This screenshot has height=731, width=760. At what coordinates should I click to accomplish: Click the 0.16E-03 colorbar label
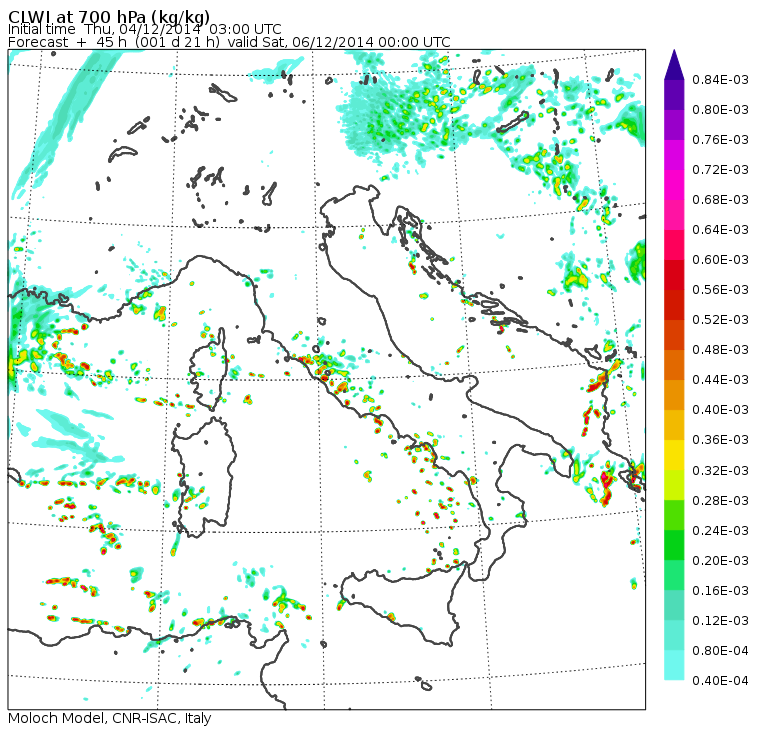[x=720, y=591]
